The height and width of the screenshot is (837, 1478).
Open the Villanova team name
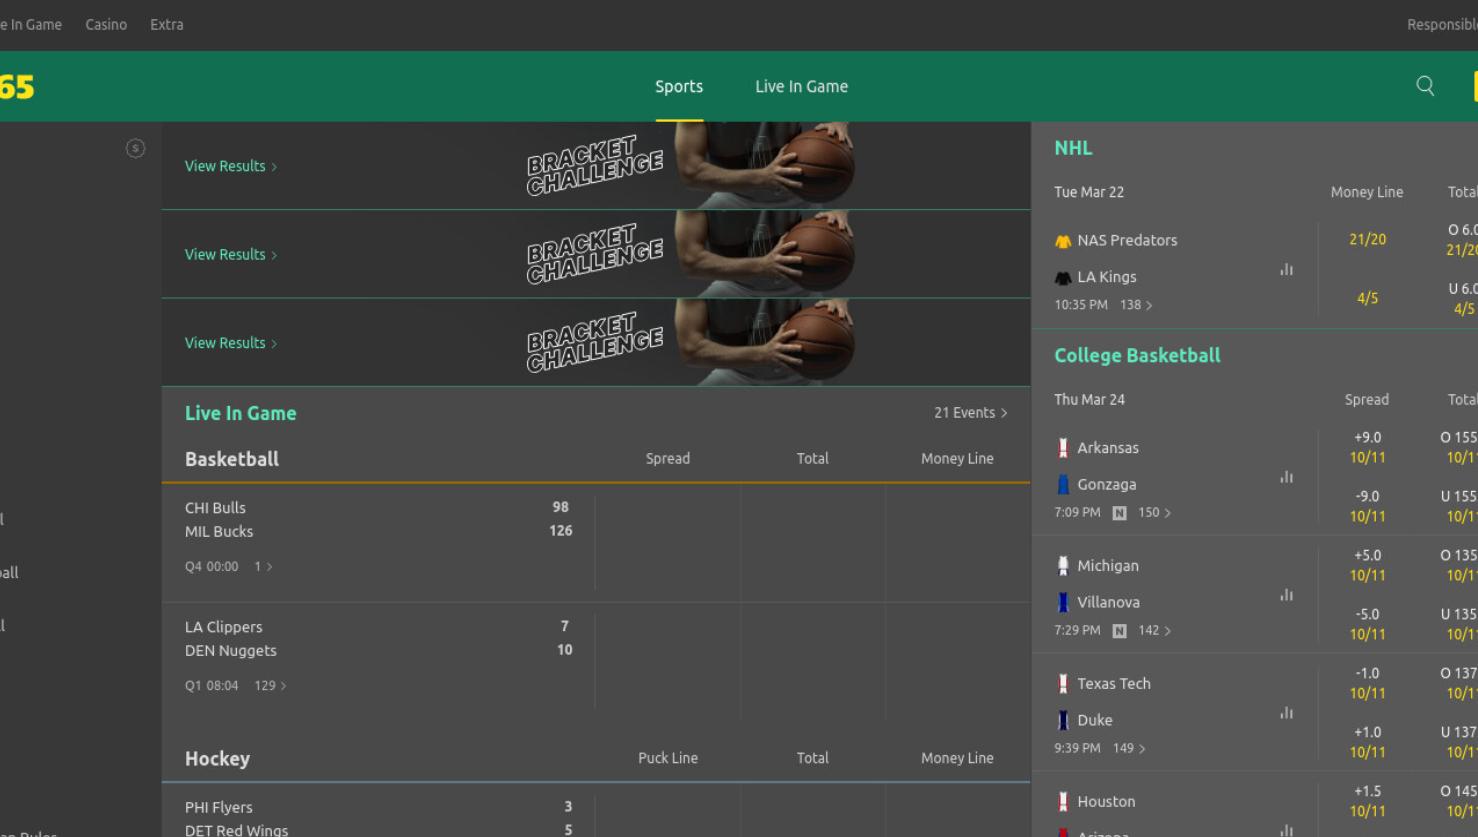1108,603
